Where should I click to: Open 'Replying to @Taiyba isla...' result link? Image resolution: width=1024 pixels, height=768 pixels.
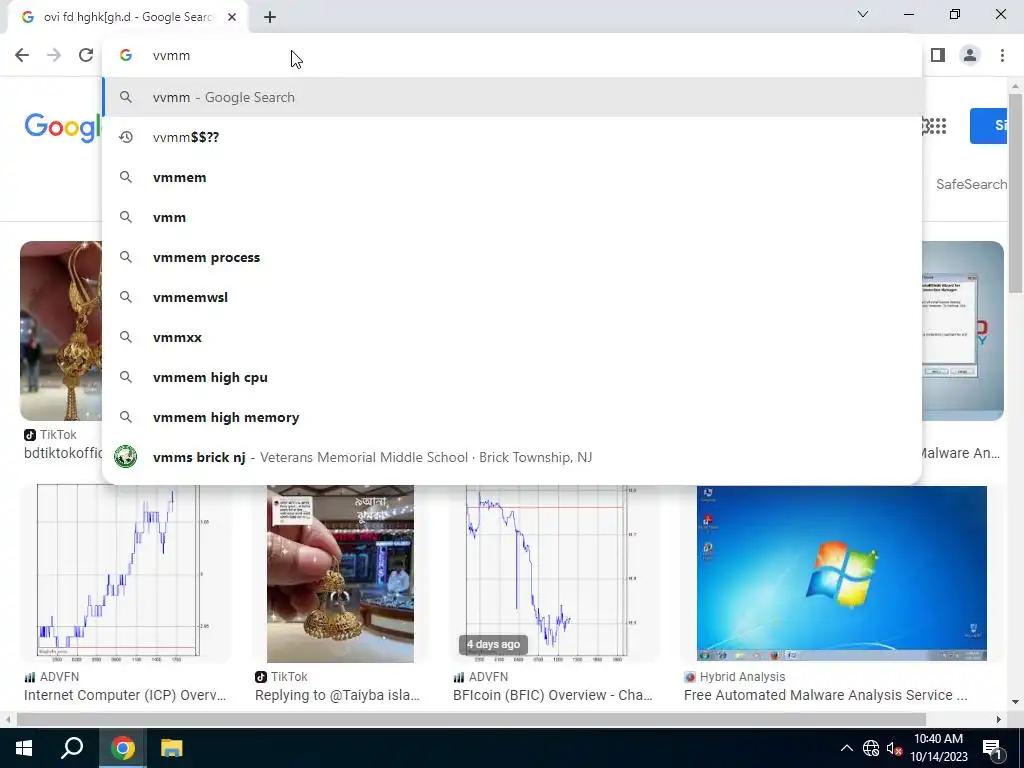(x=337, y=695)
